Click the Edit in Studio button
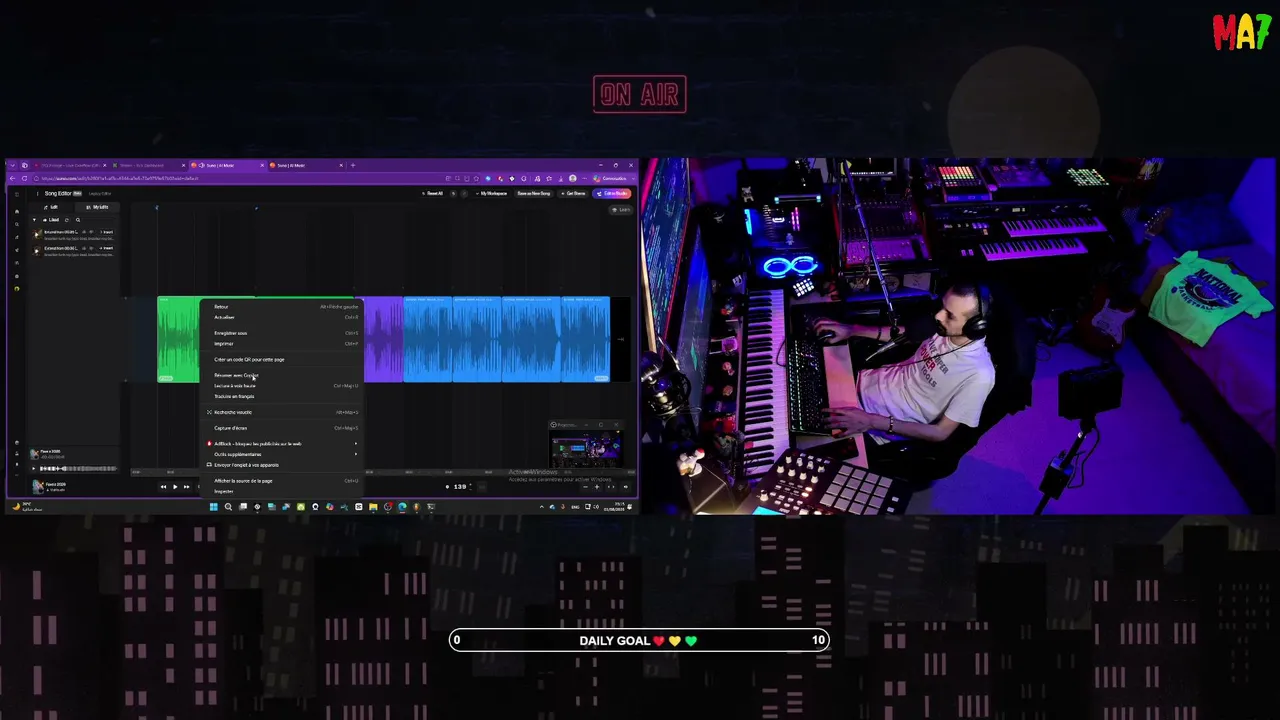Screen dimensions: 1280x720 point(614,193)
